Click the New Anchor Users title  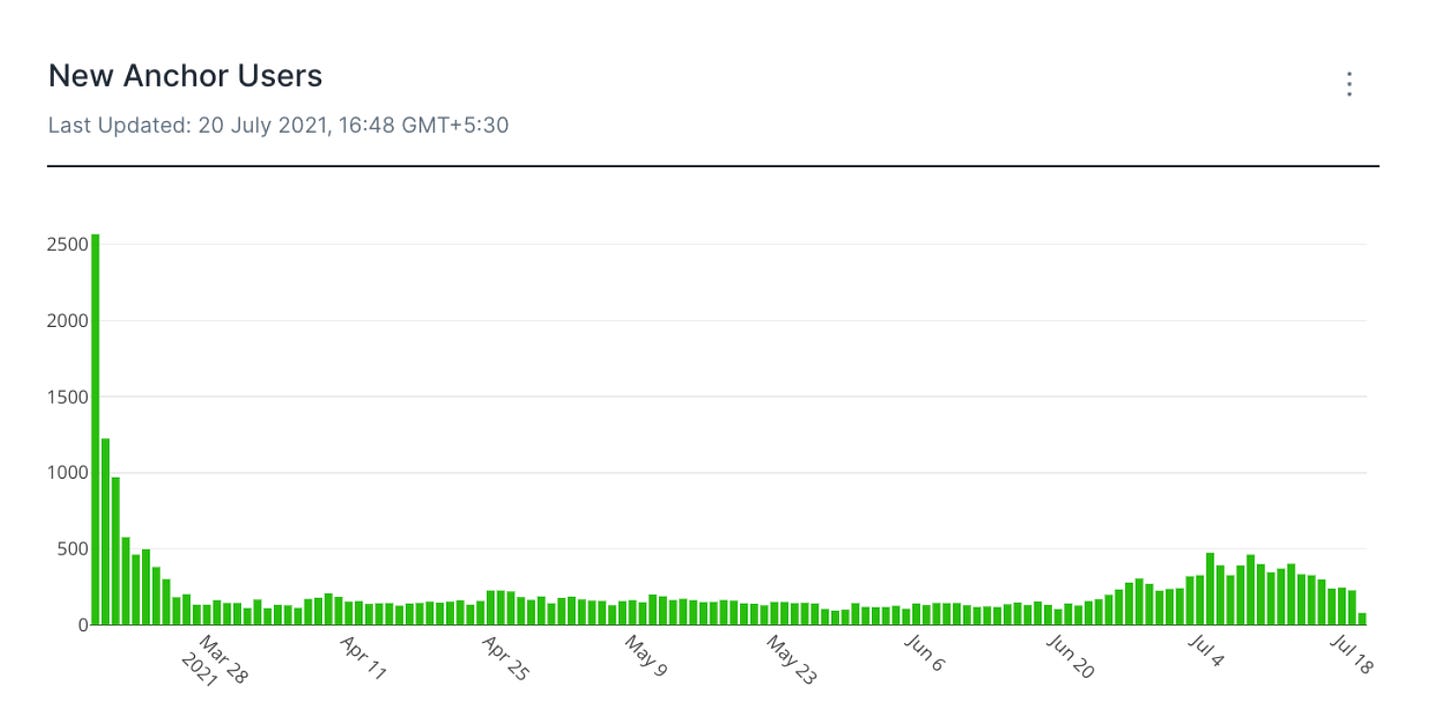click(185, 76)
